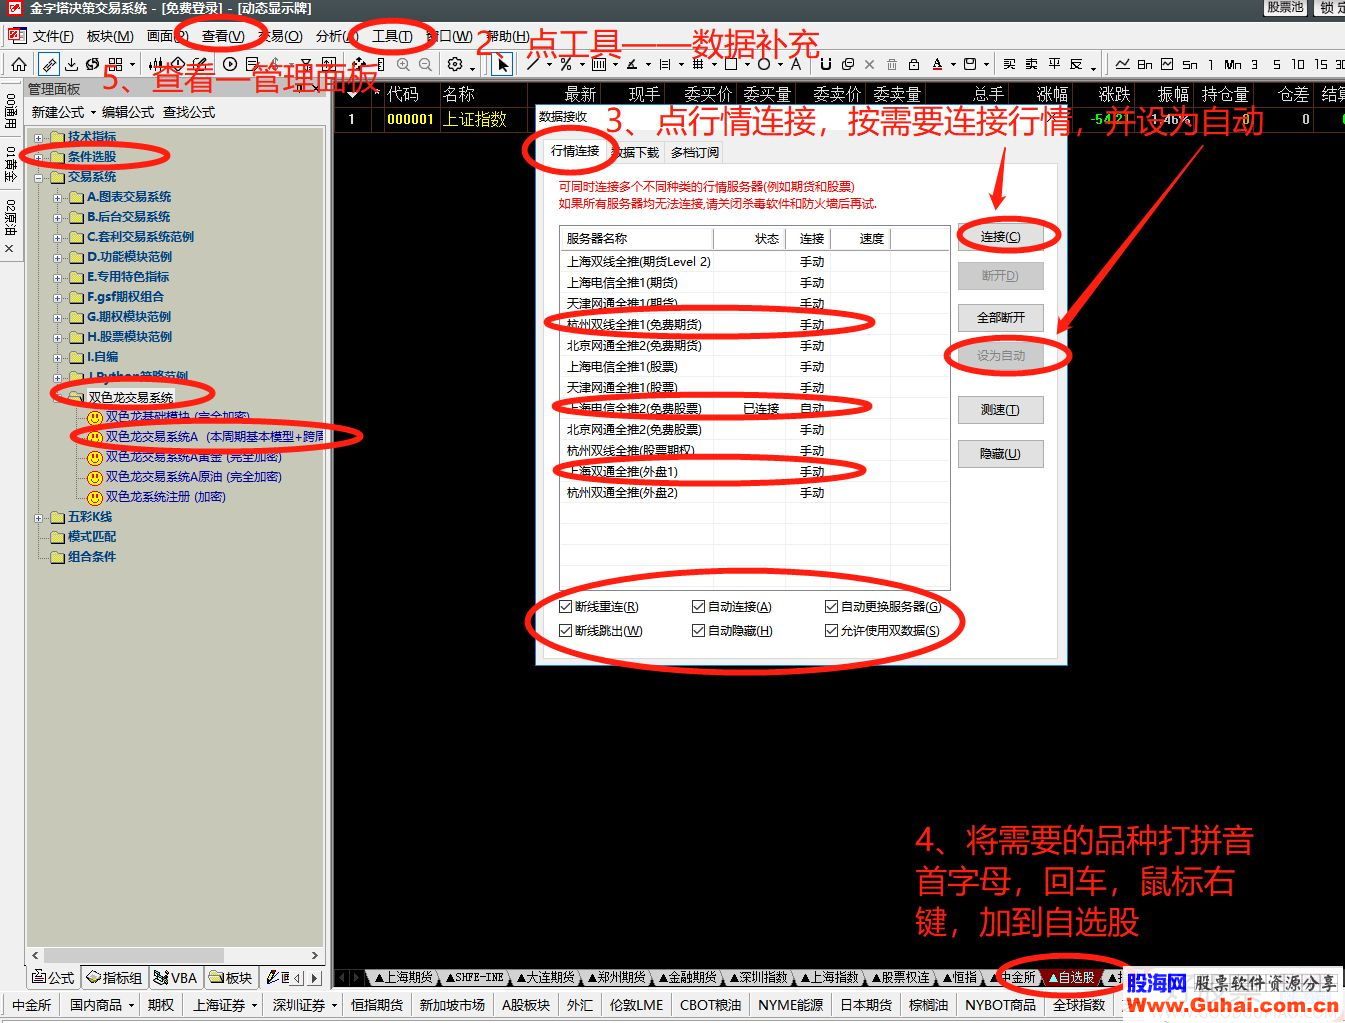Click the 恒指期货 market button

(377, 1005)
